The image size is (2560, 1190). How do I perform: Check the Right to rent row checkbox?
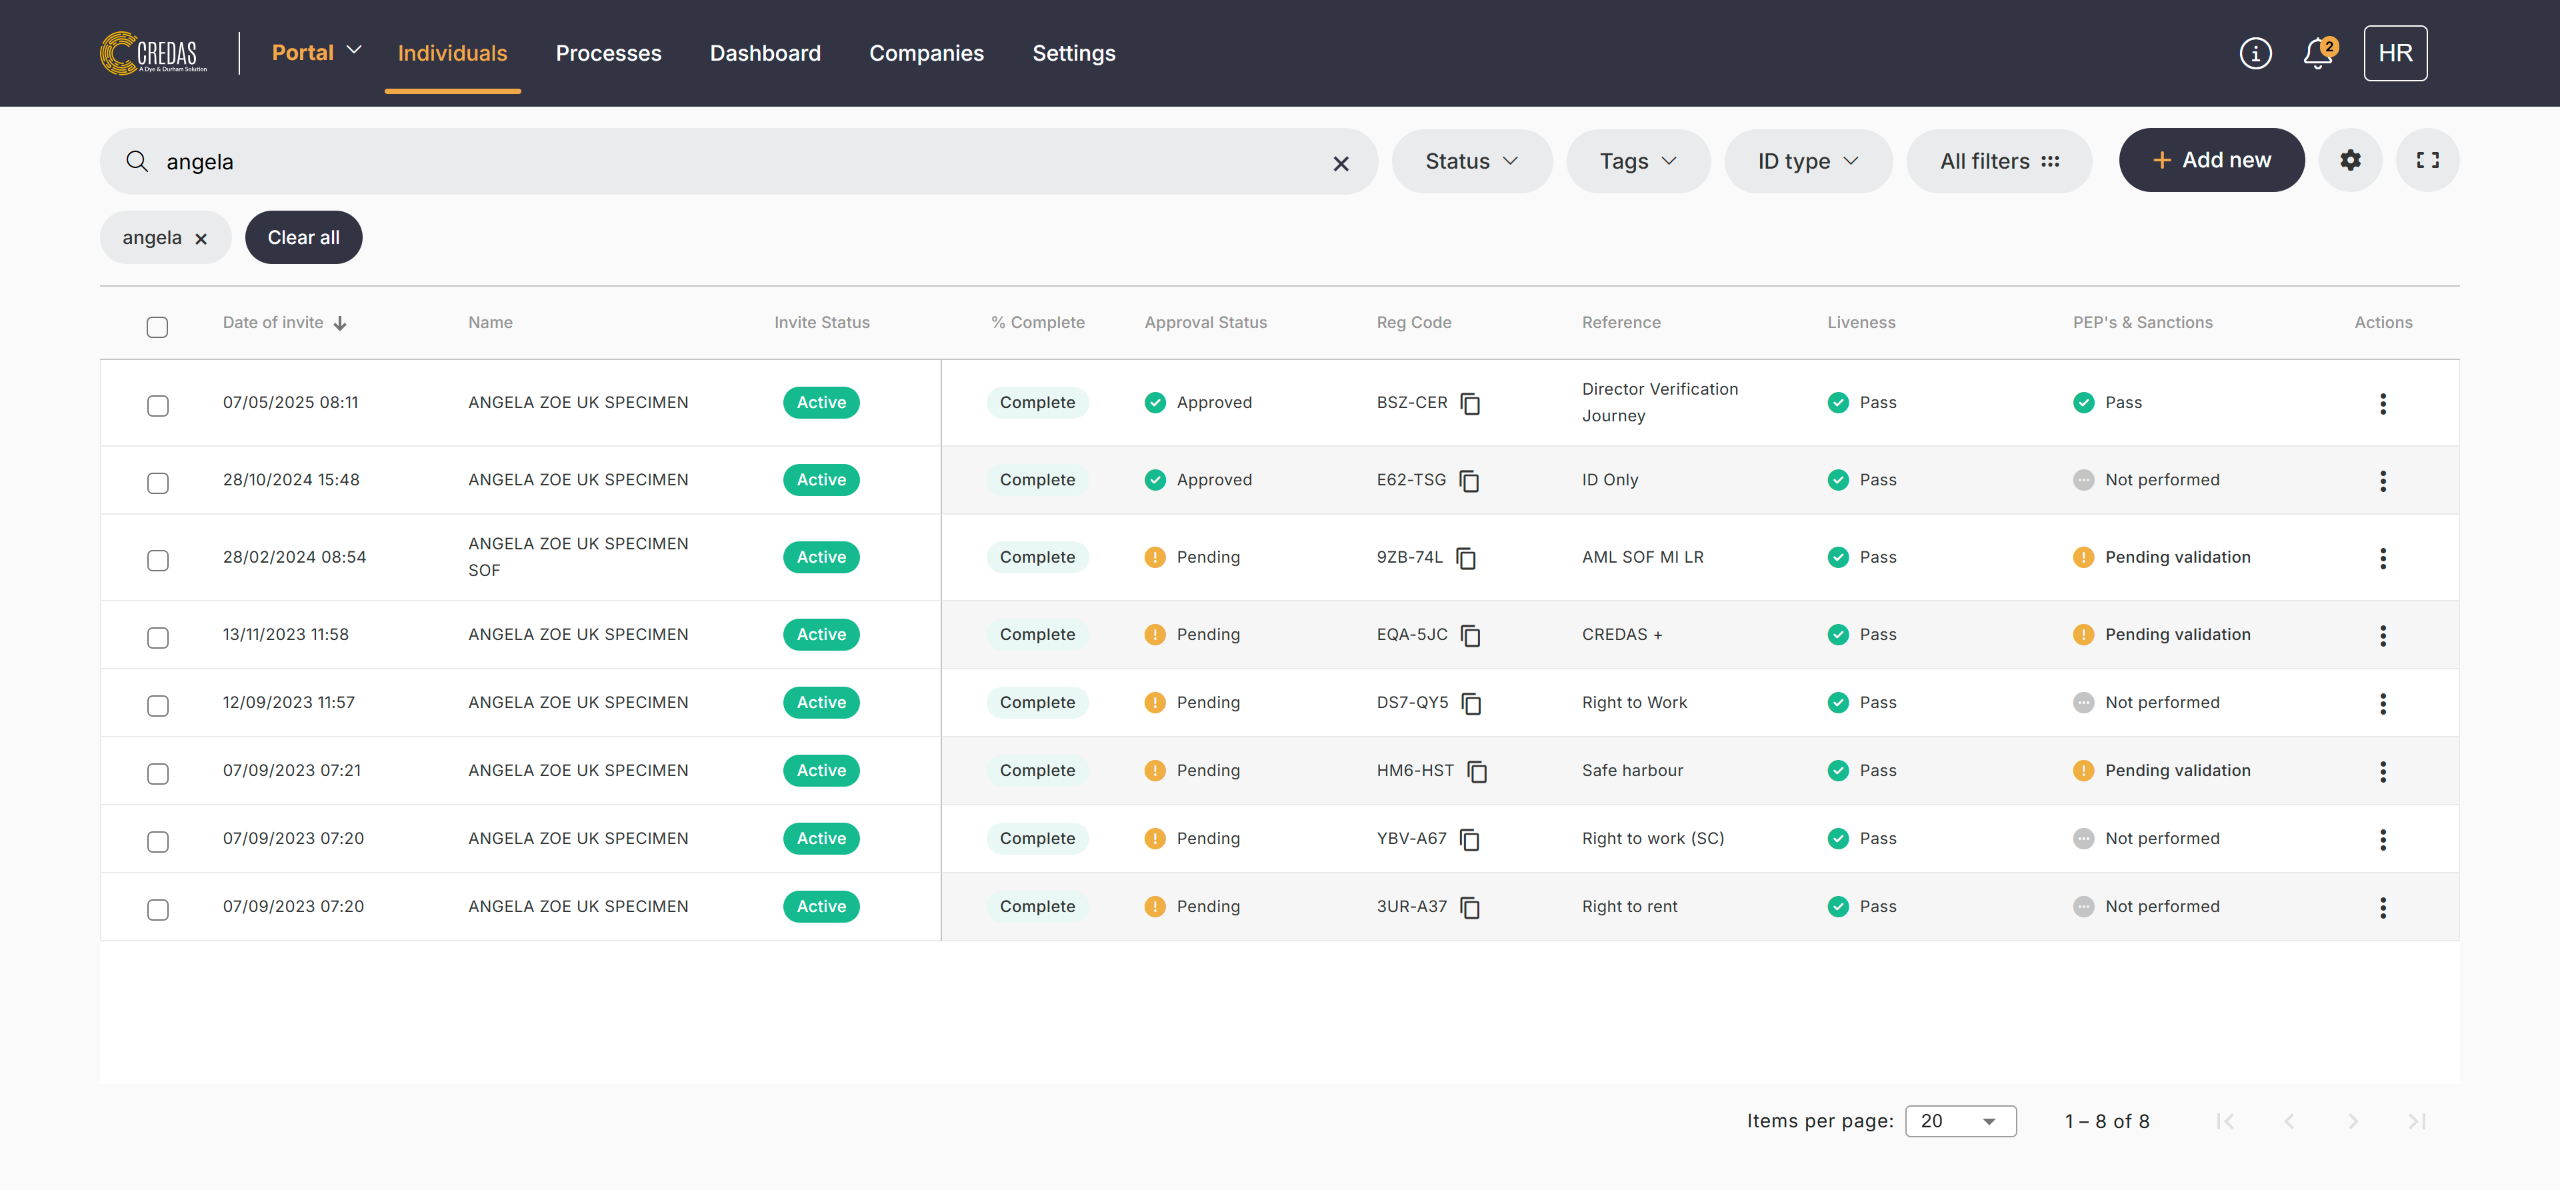click(157, 909)
